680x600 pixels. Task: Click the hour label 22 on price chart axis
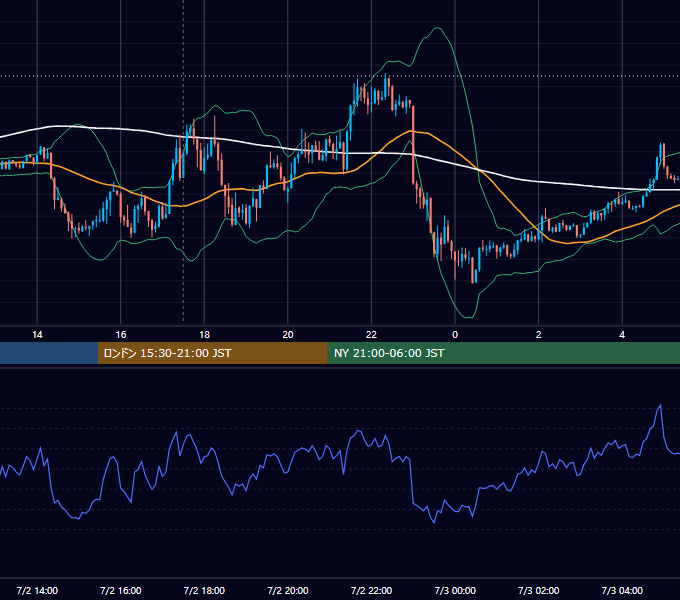[371, 335]
